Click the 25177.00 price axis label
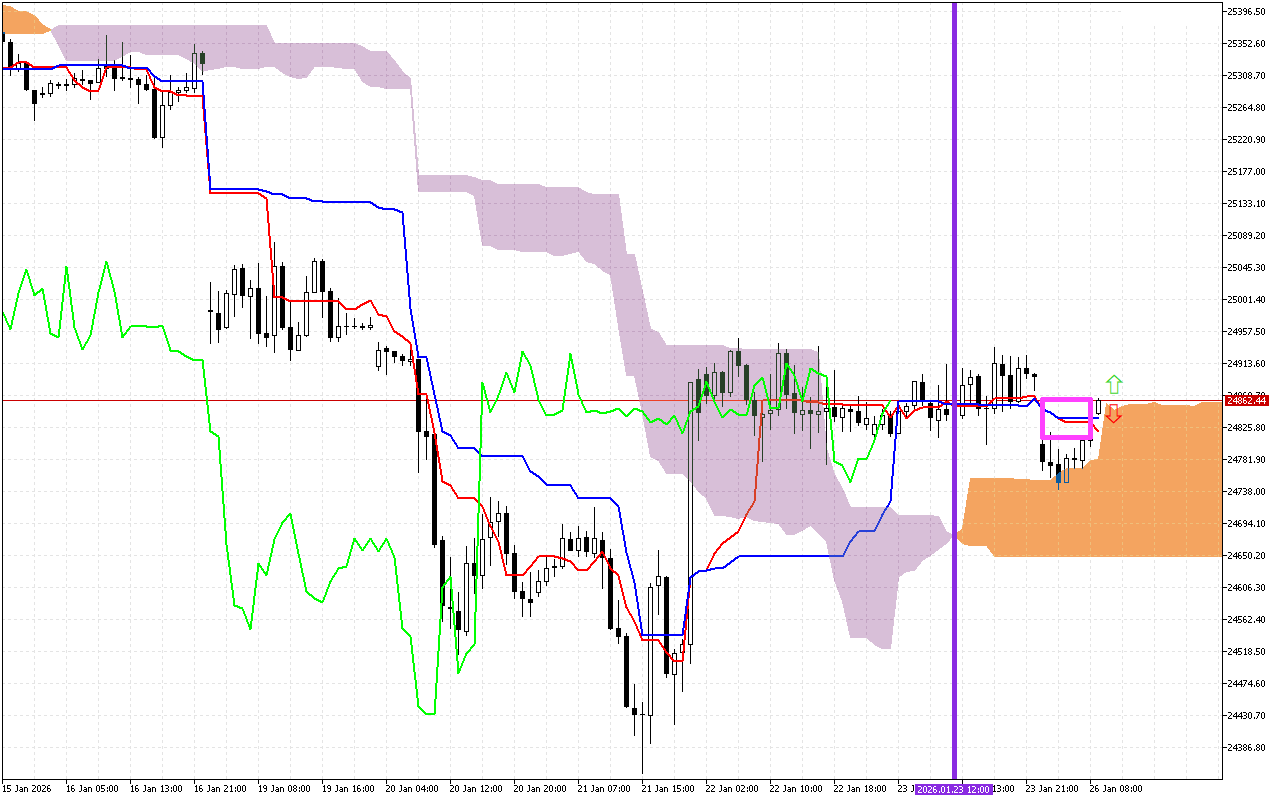The image size is (1280, 800). [x=1246, y=172]
